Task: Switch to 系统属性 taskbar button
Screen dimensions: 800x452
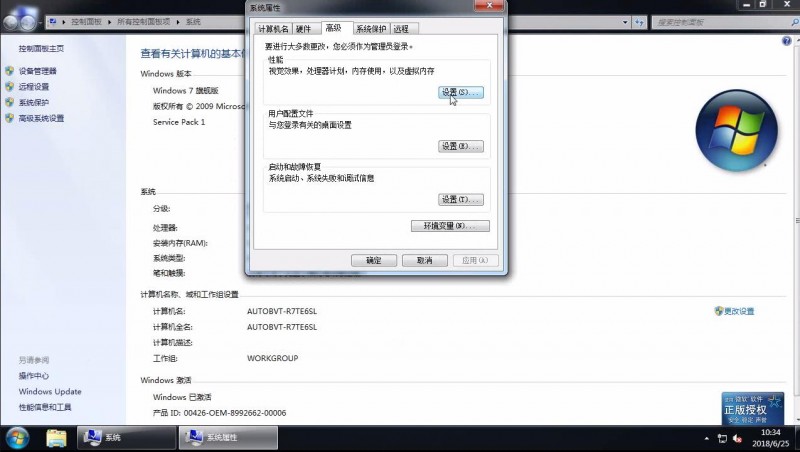Action: point(228,438)
